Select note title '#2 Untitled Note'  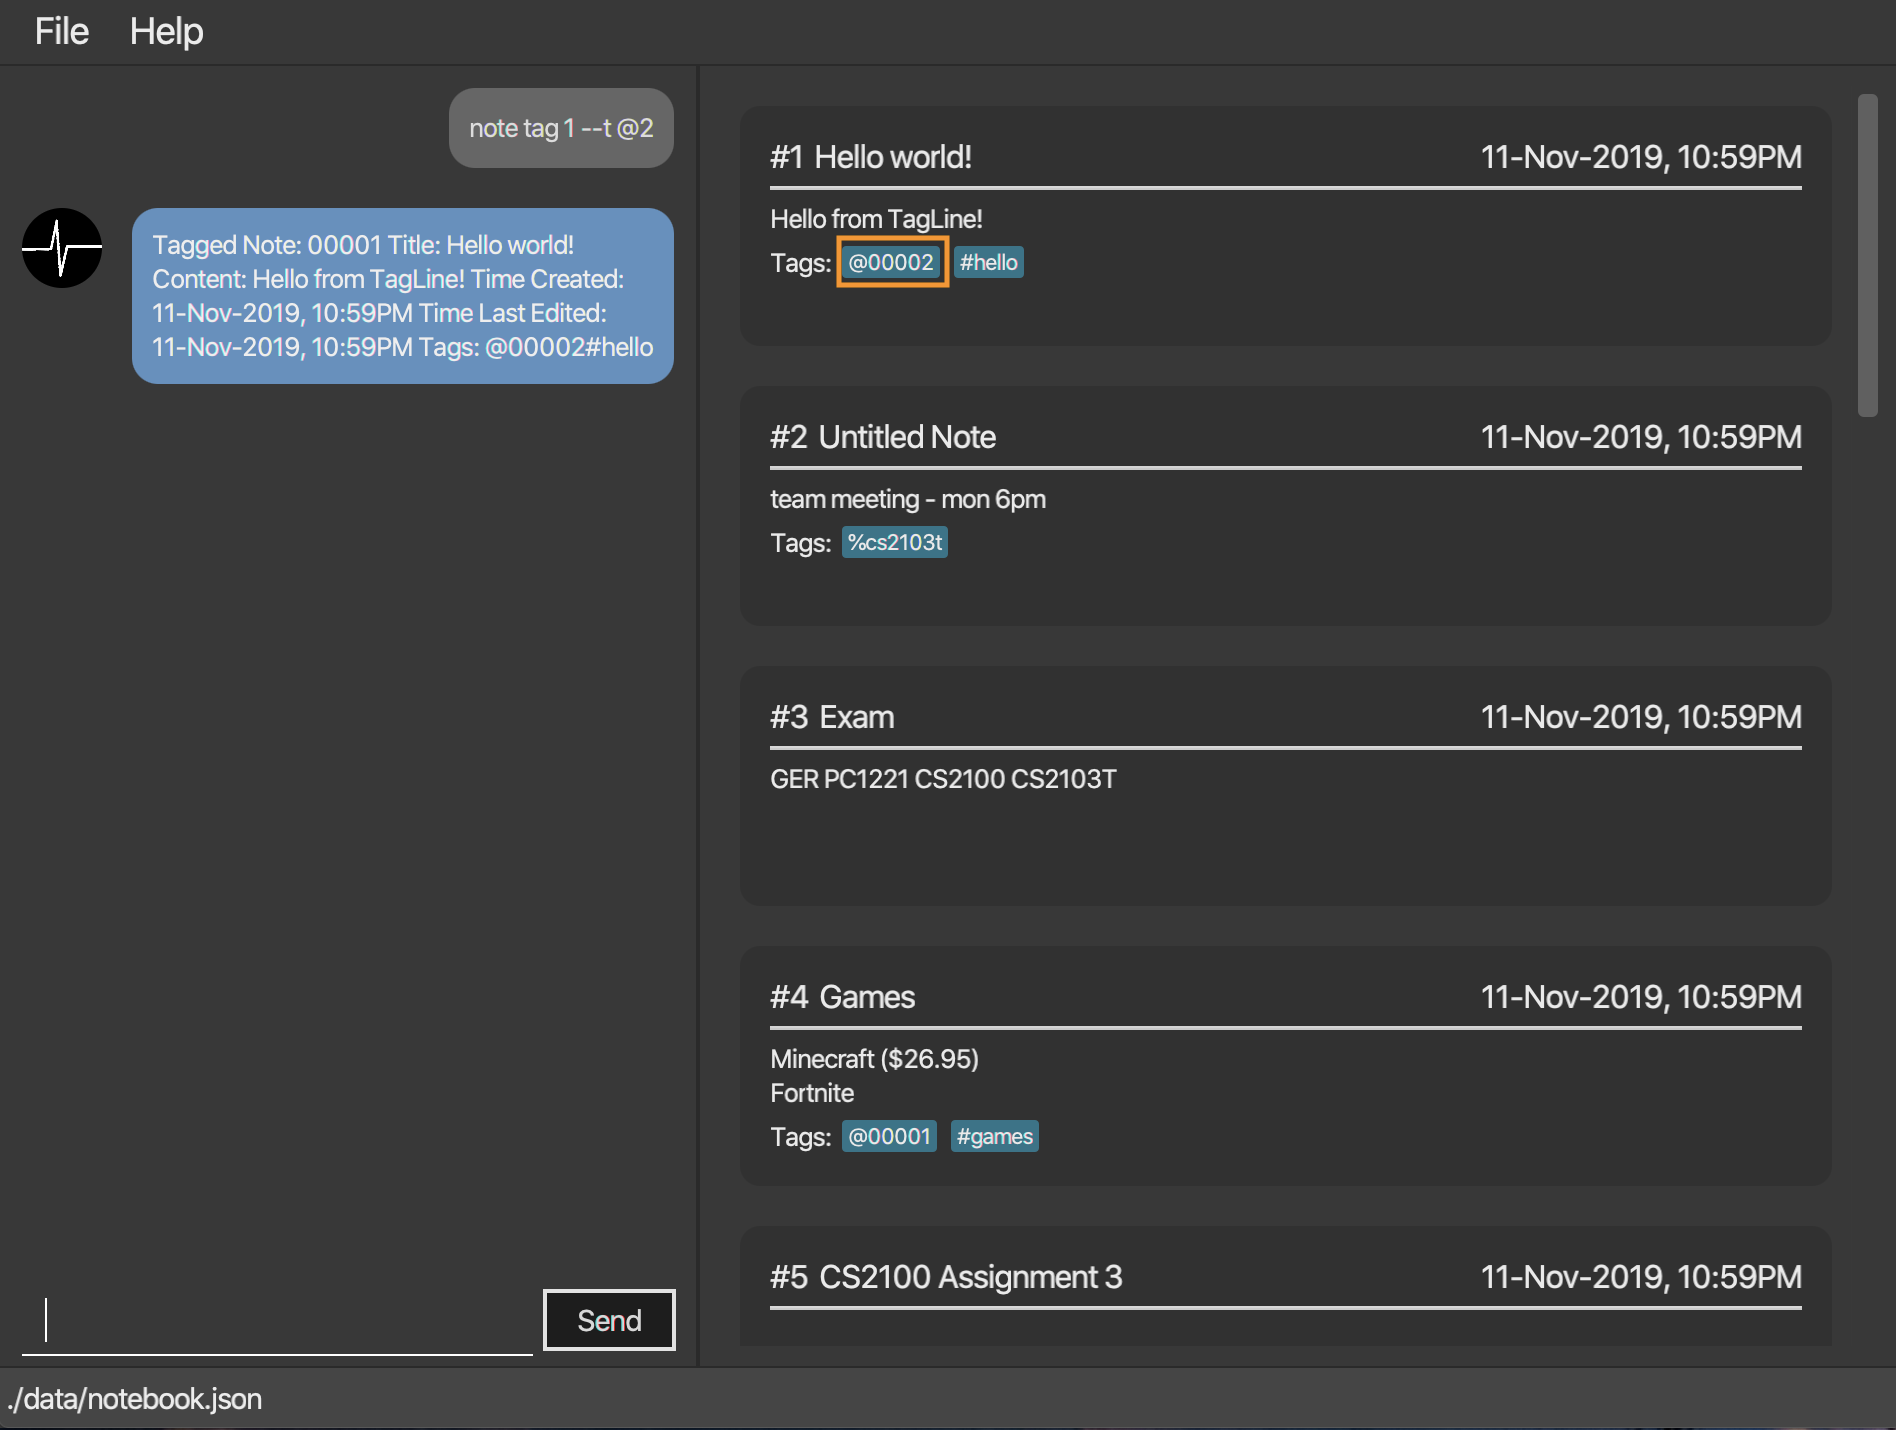(883, 437)
